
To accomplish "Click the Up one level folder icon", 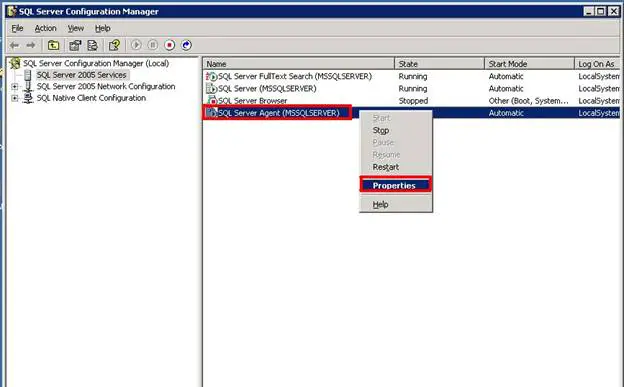I will (53, 45).
